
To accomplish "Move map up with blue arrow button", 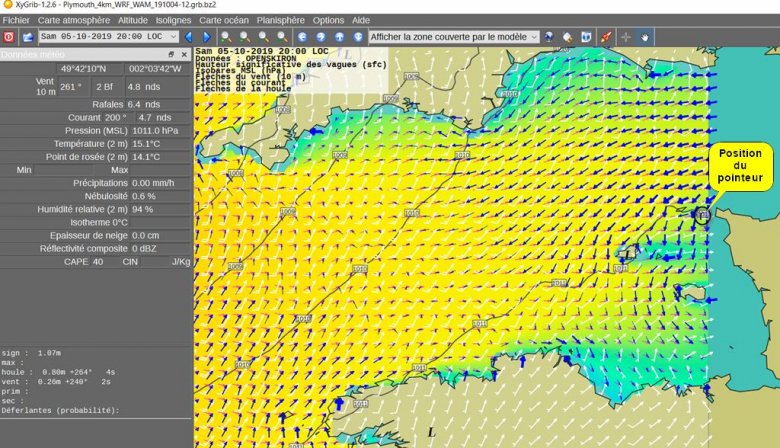I will click(339, 37).
